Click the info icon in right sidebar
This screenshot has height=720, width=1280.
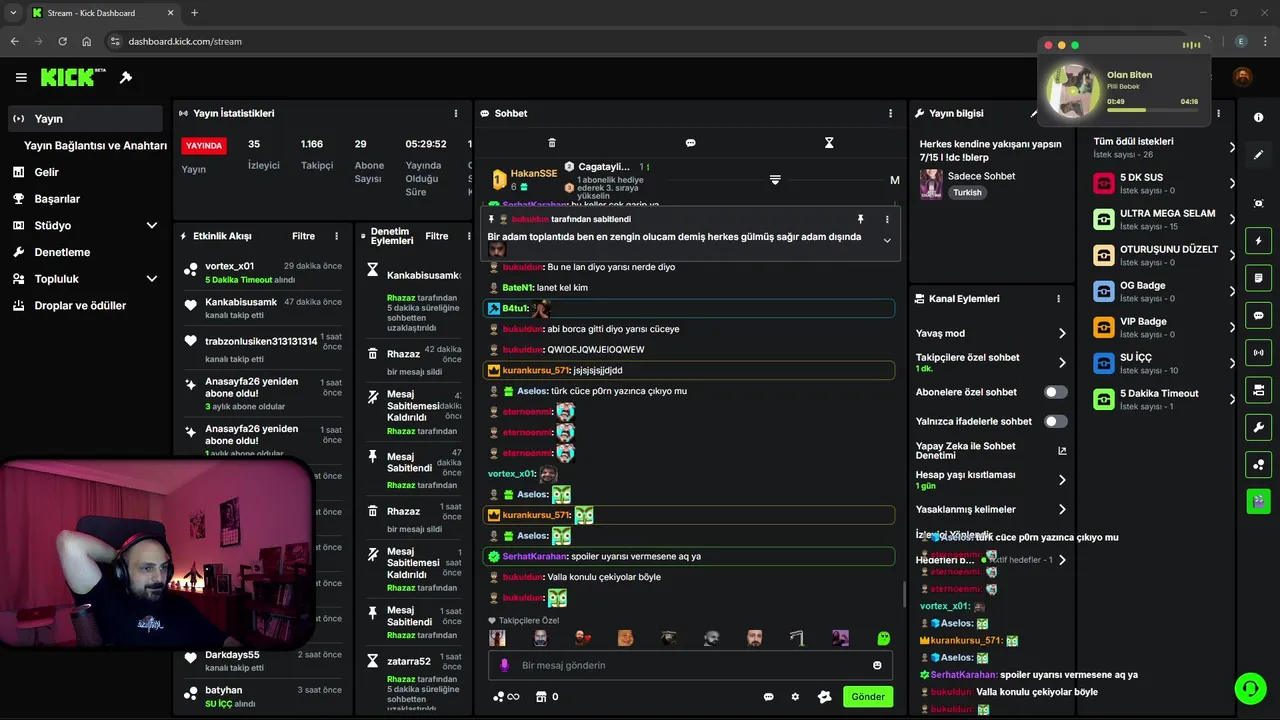[x=1258, y=118]
